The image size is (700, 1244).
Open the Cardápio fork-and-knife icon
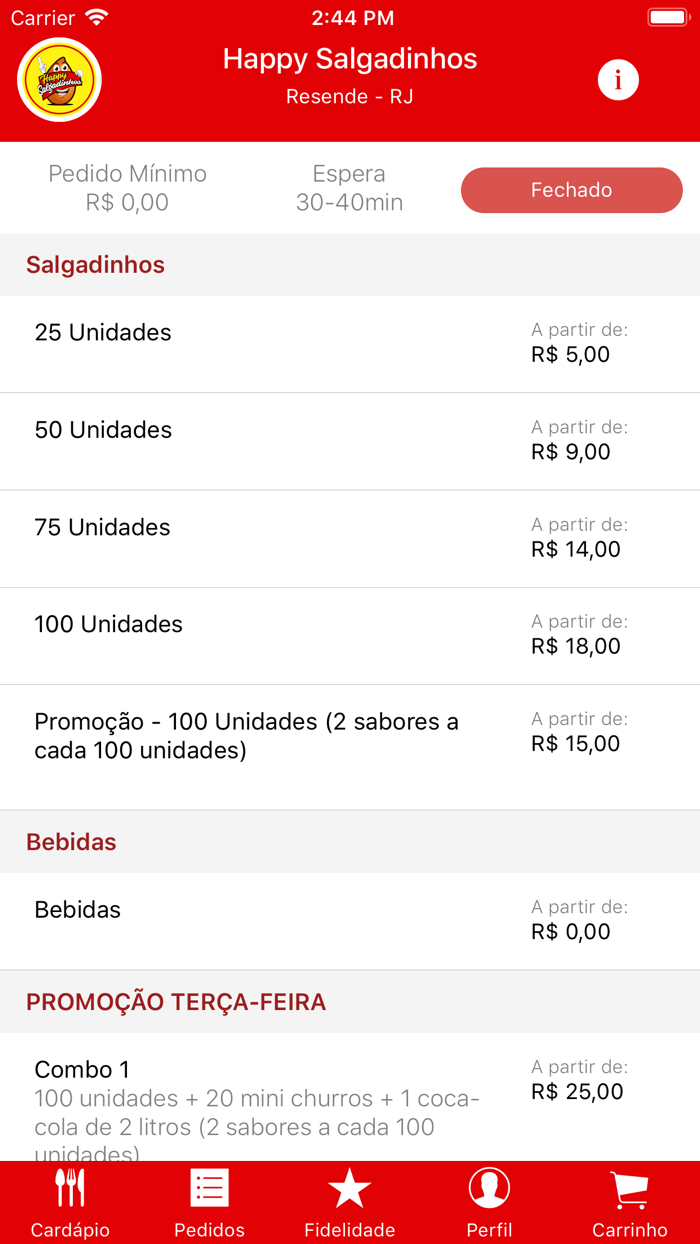[x=69, y=1186]
